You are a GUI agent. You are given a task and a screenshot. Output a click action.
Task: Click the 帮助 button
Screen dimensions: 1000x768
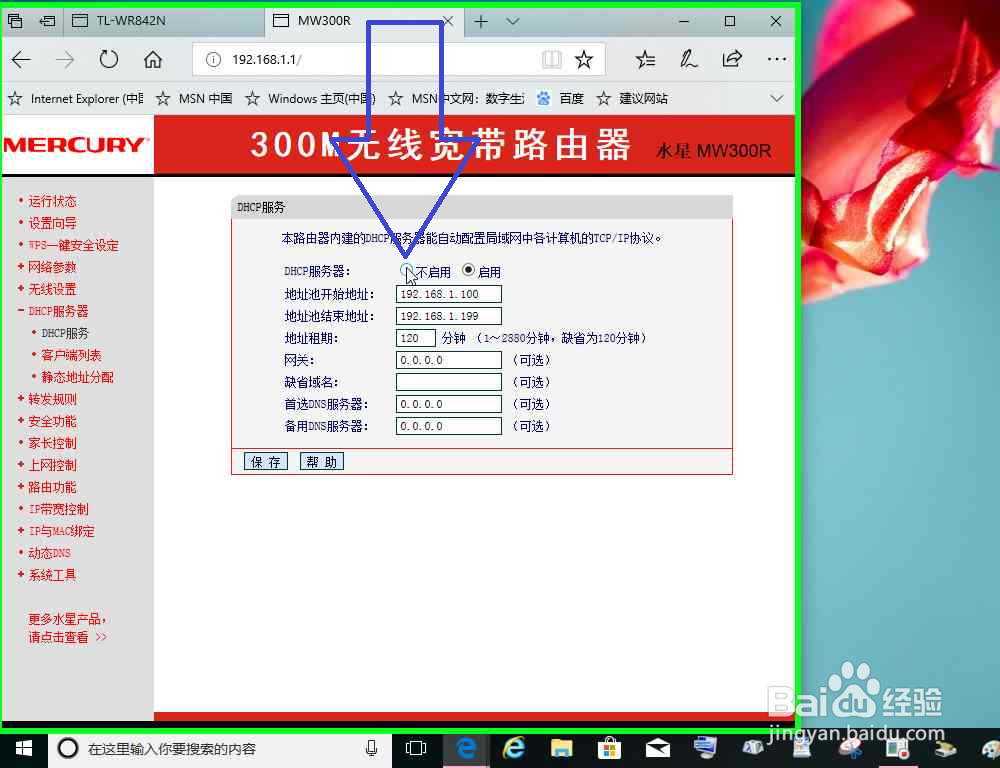coord(322,462)
